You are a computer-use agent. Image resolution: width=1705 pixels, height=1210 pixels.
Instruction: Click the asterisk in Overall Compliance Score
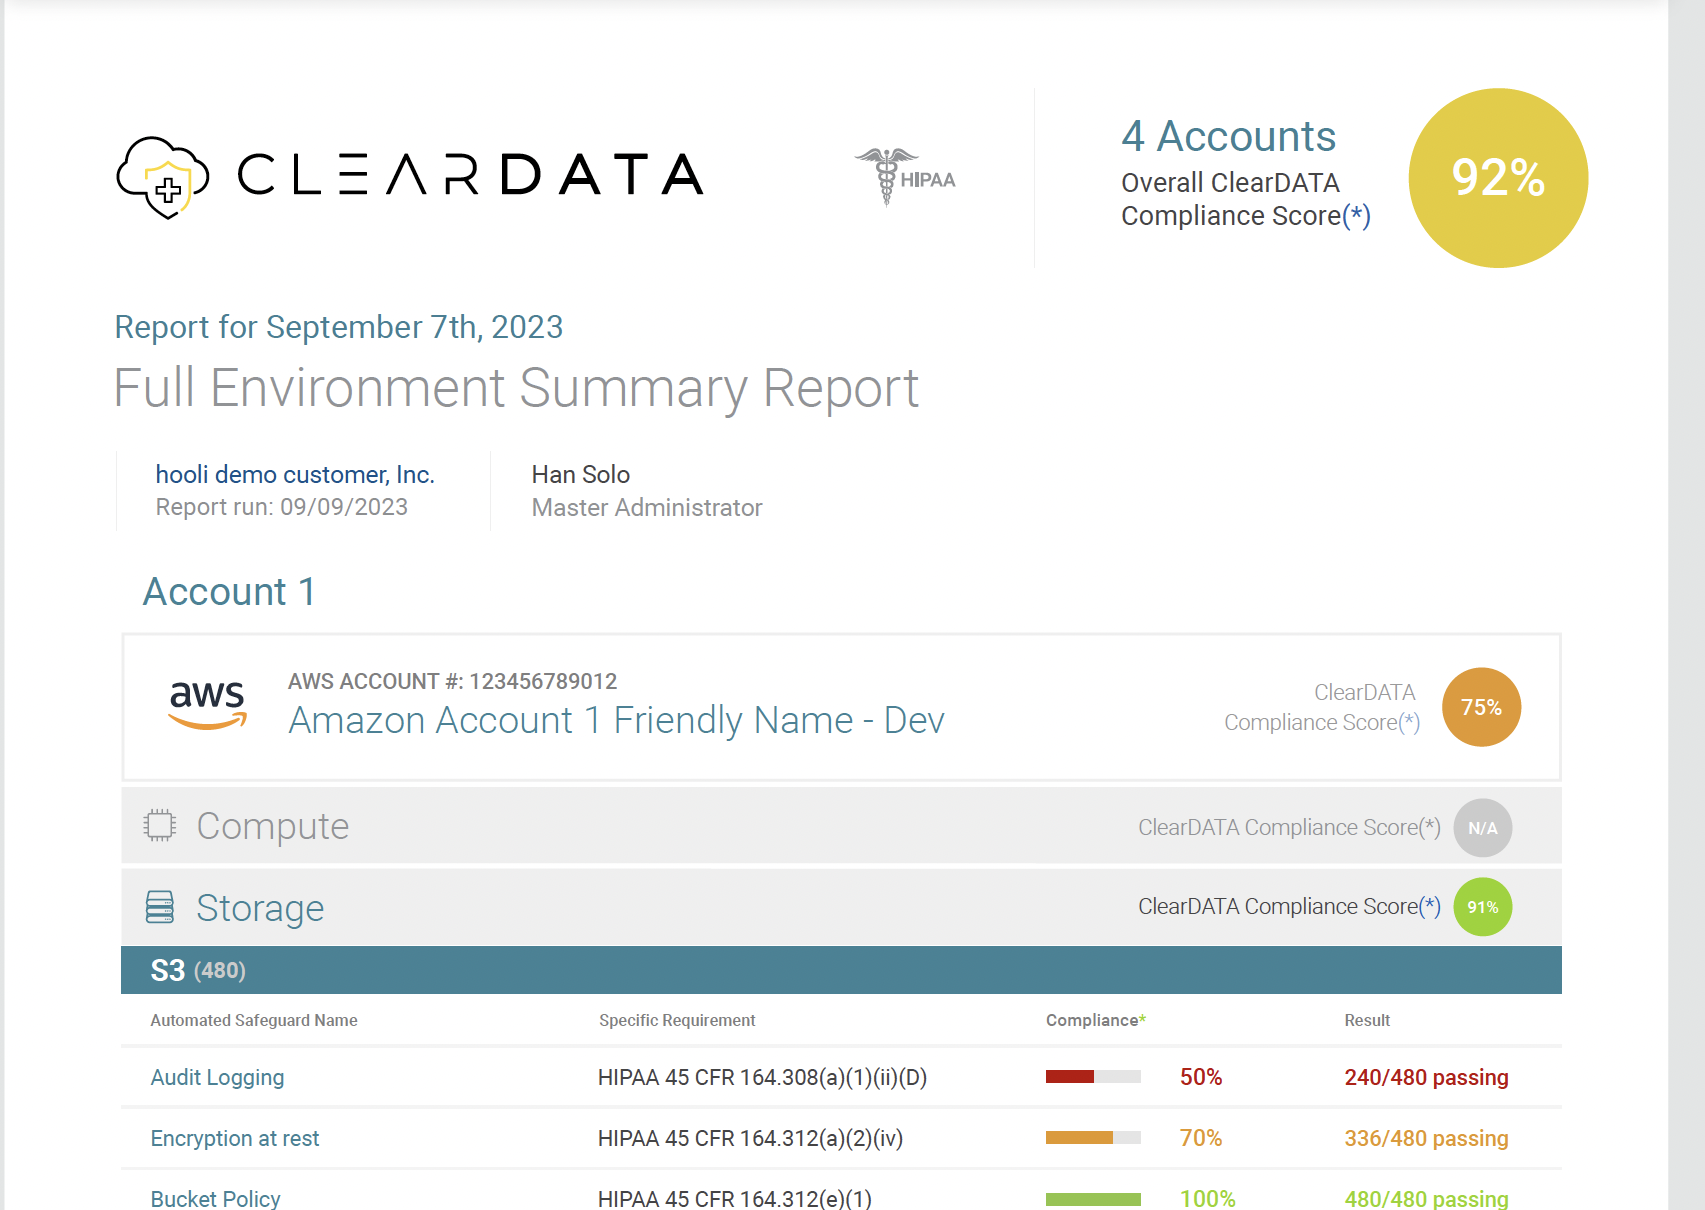coord(1357,214)
